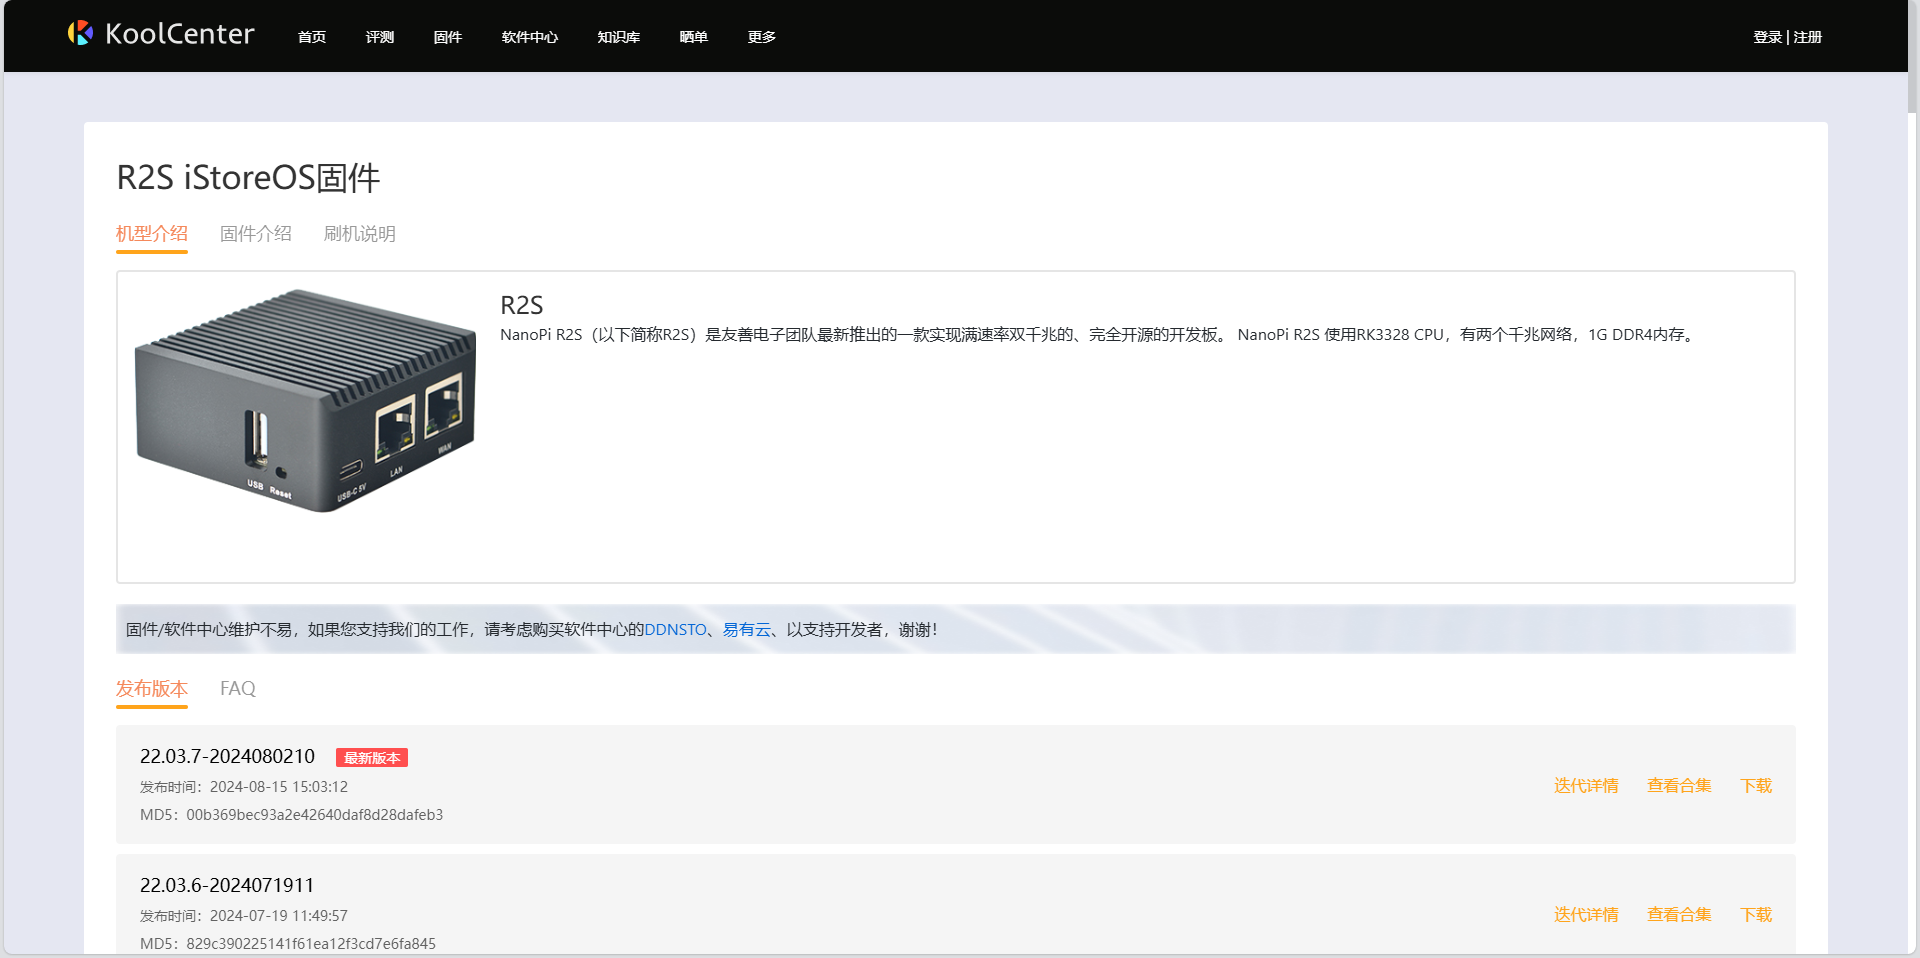Click 下载 to download version 22.03.6-2024071911

coord(1755,914)
